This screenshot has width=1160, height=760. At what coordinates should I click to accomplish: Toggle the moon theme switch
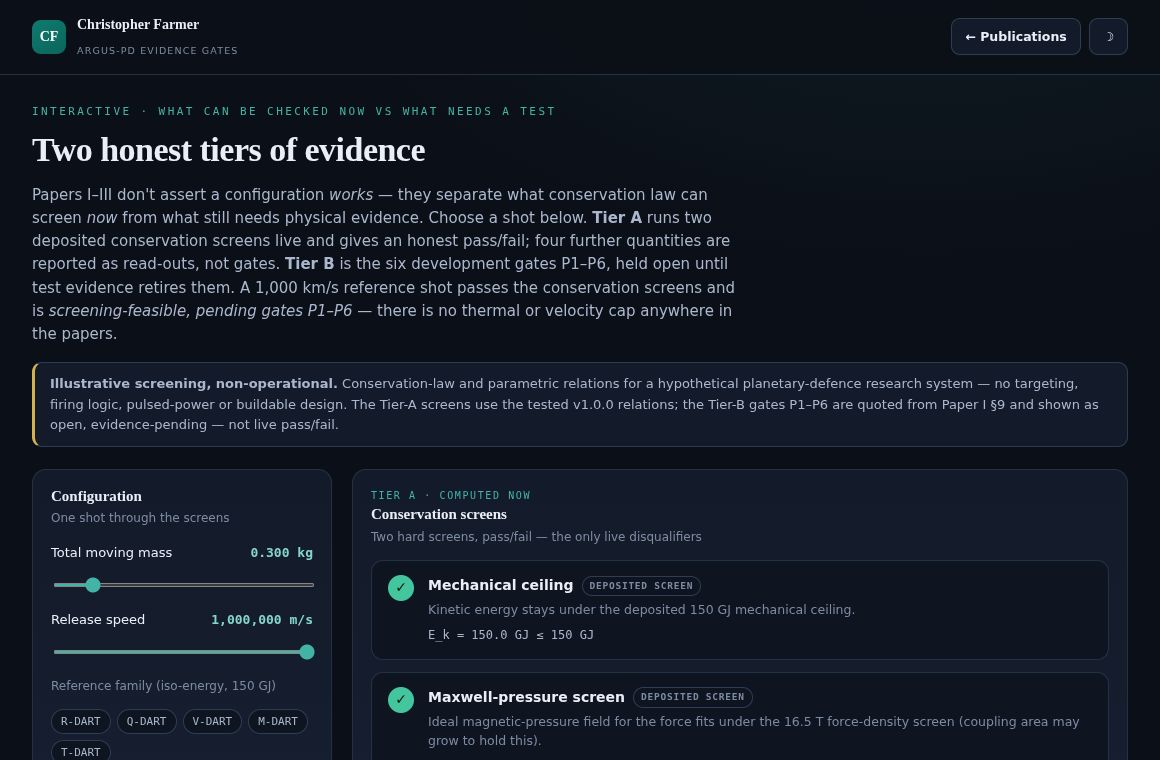pos(1108,36)
